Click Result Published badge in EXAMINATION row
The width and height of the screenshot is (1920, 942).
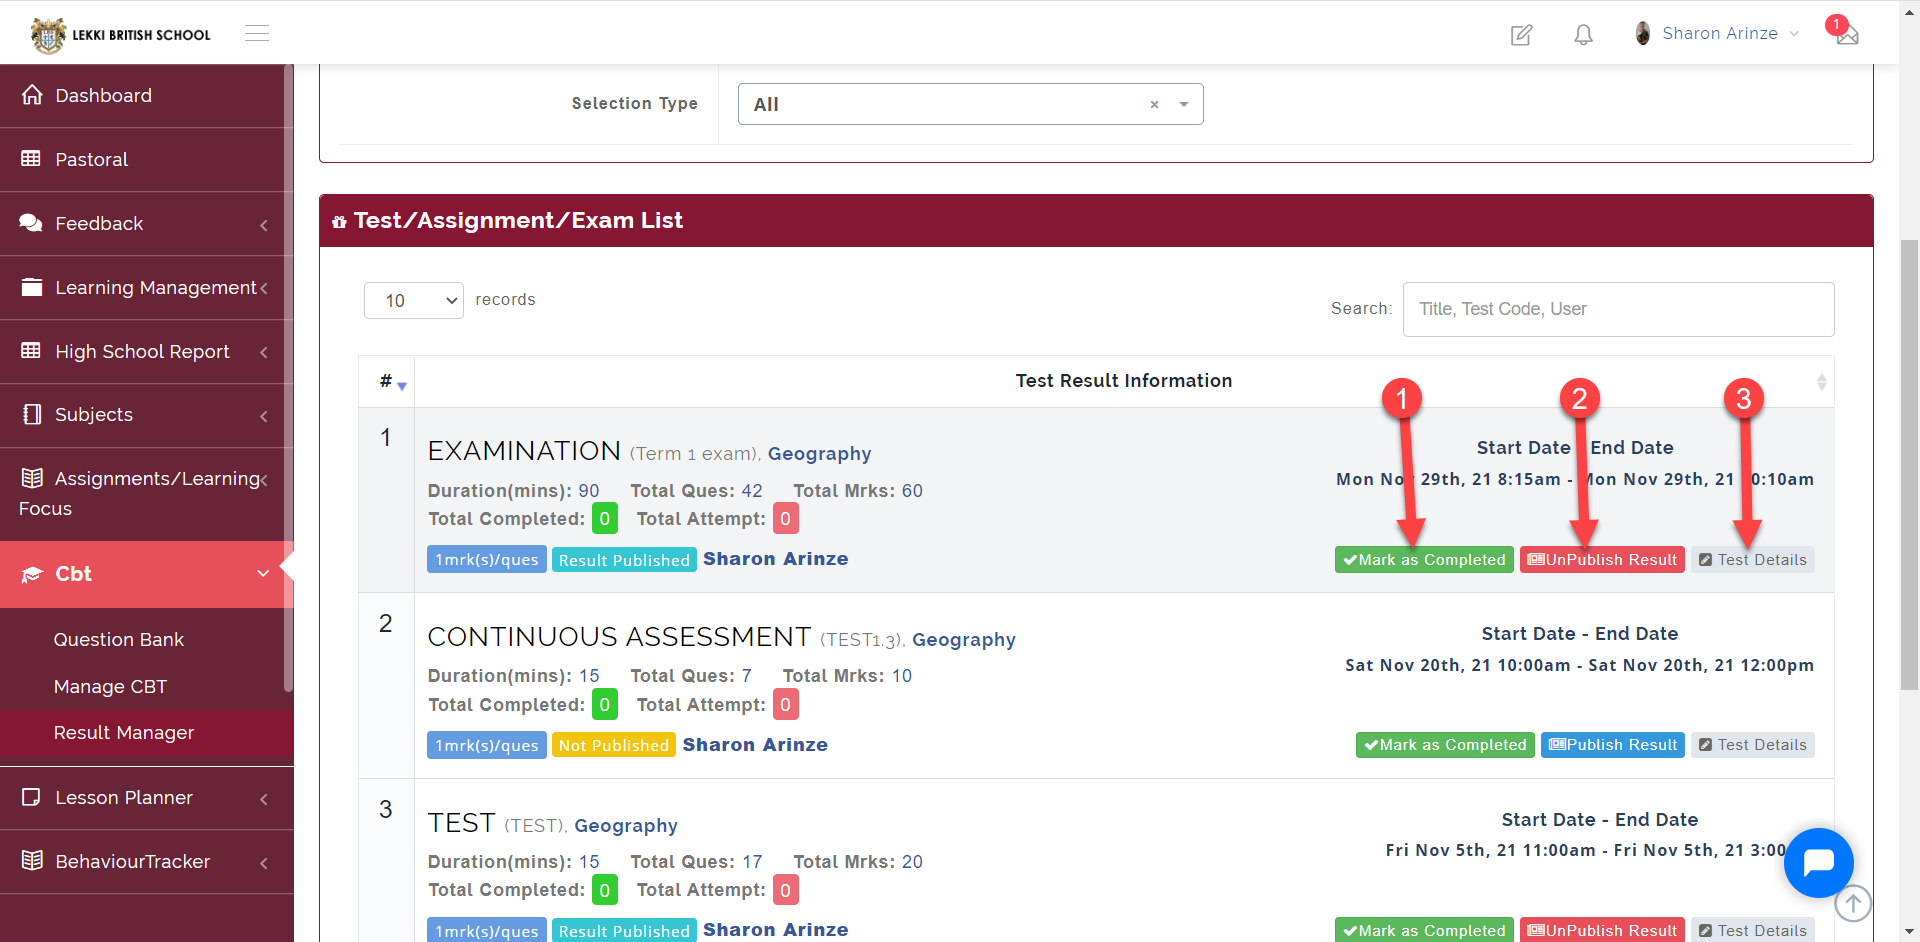click(624, 560)
